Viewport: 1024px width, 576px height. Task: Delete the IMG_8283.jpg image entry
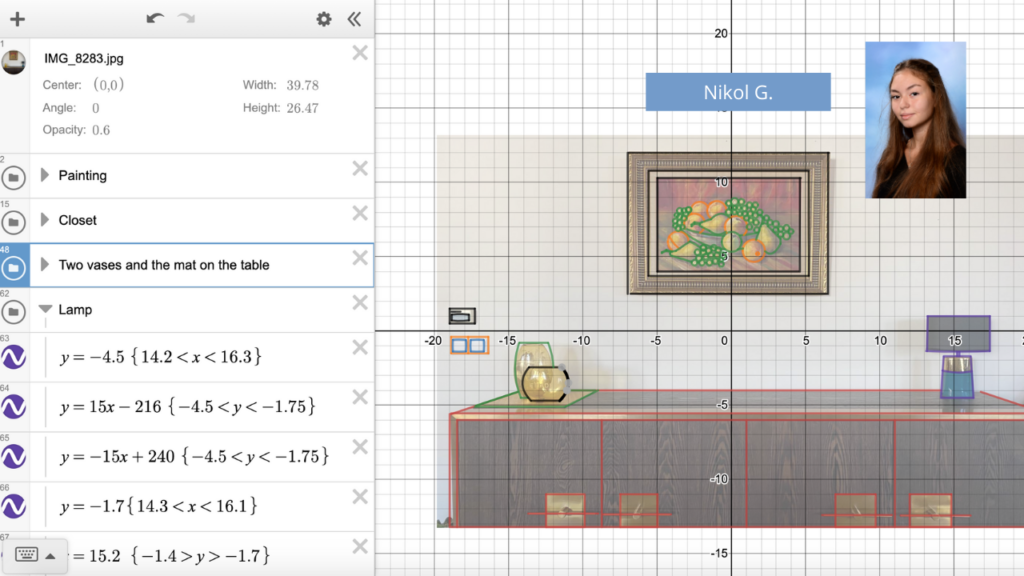[x=360, y=53]
